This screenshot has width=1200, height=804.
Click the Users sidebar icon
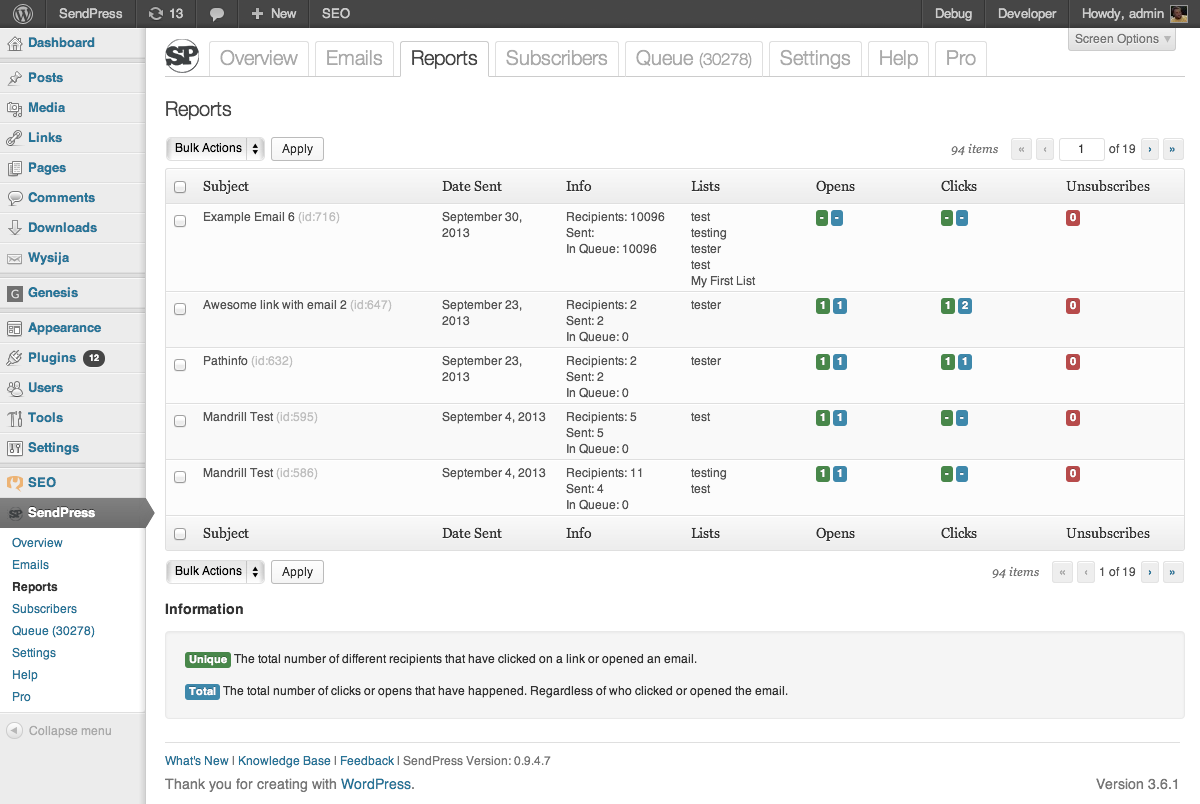point(15,388)
